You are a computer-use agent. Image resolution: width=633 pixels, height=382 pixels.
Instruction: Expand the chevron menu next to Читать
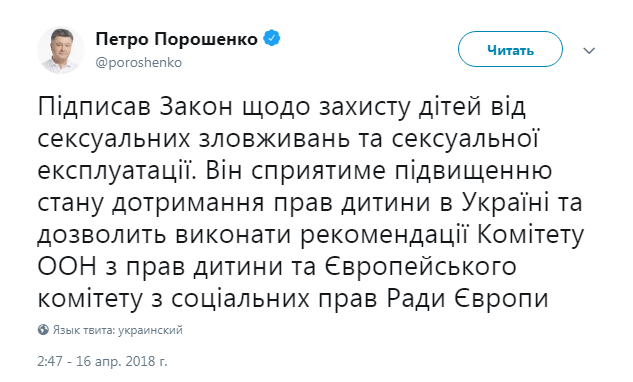pos(589,50)
